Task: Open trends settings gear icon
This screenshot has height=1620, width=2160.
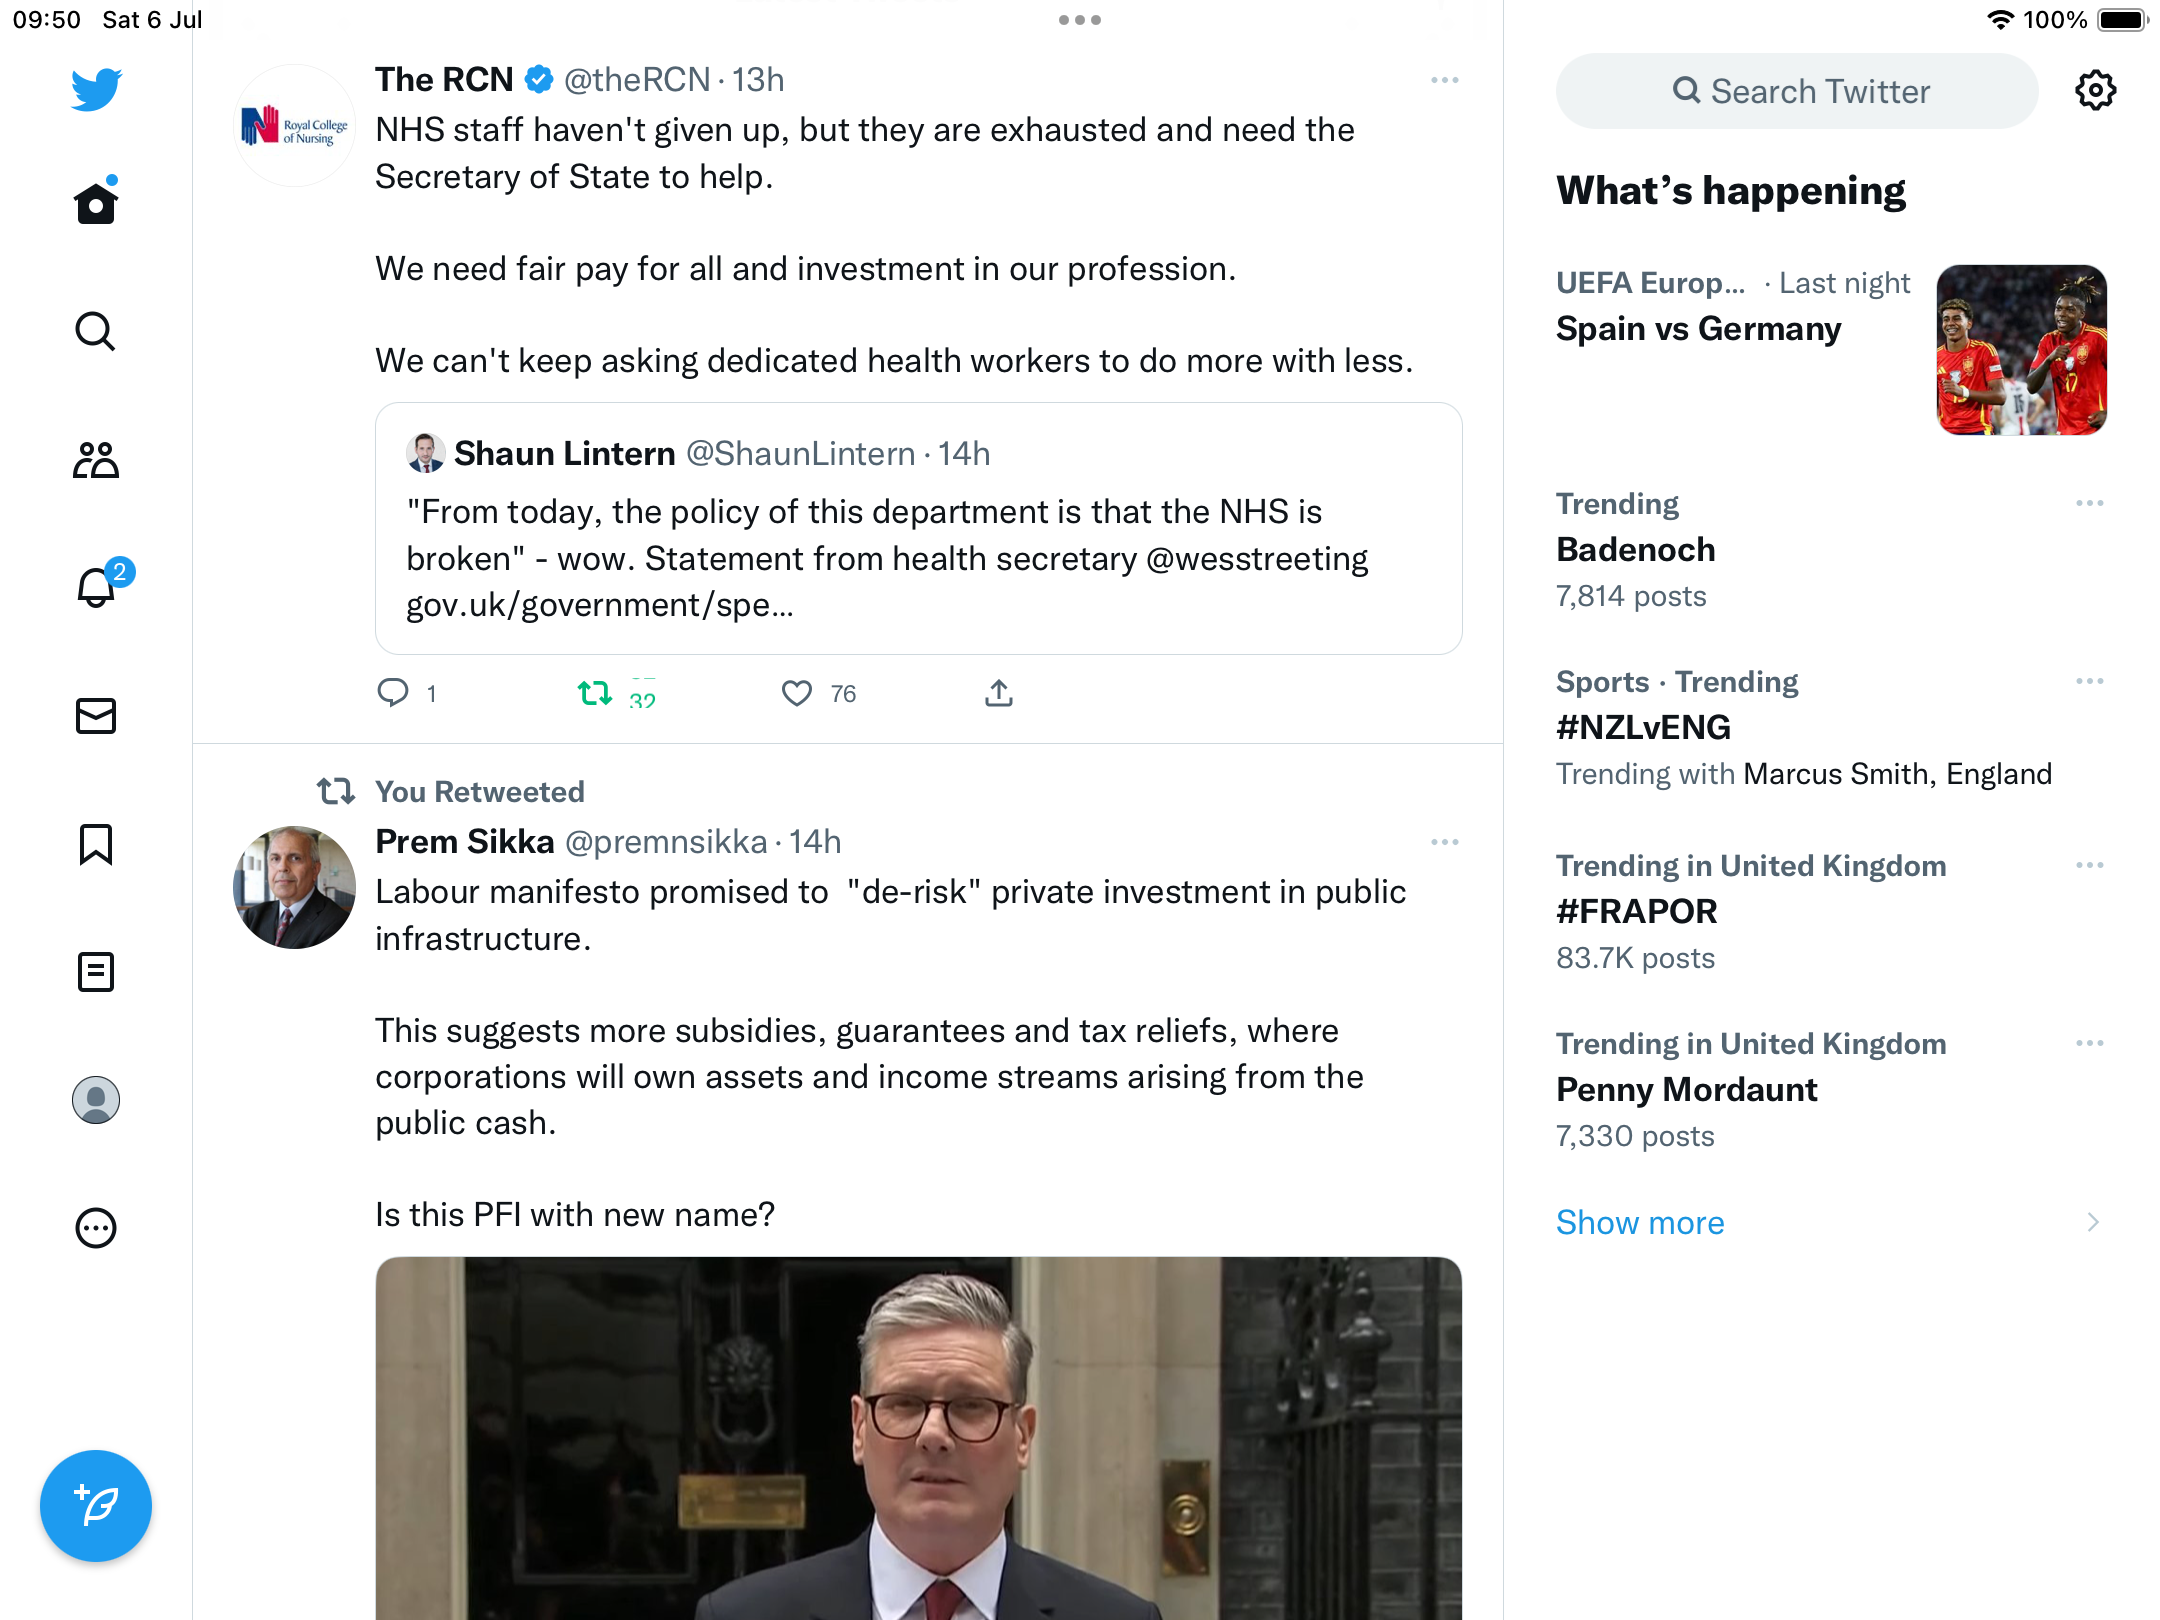Action: (2095, 91)
